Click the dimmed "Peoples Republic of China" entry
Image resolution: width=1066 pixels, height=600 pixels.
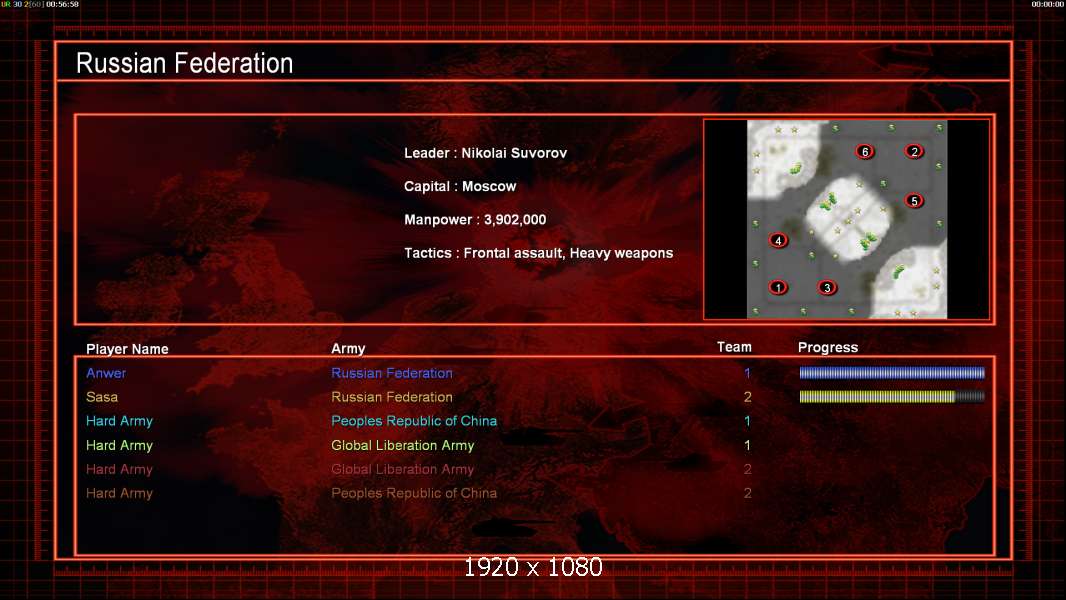[x=414, y=493]
